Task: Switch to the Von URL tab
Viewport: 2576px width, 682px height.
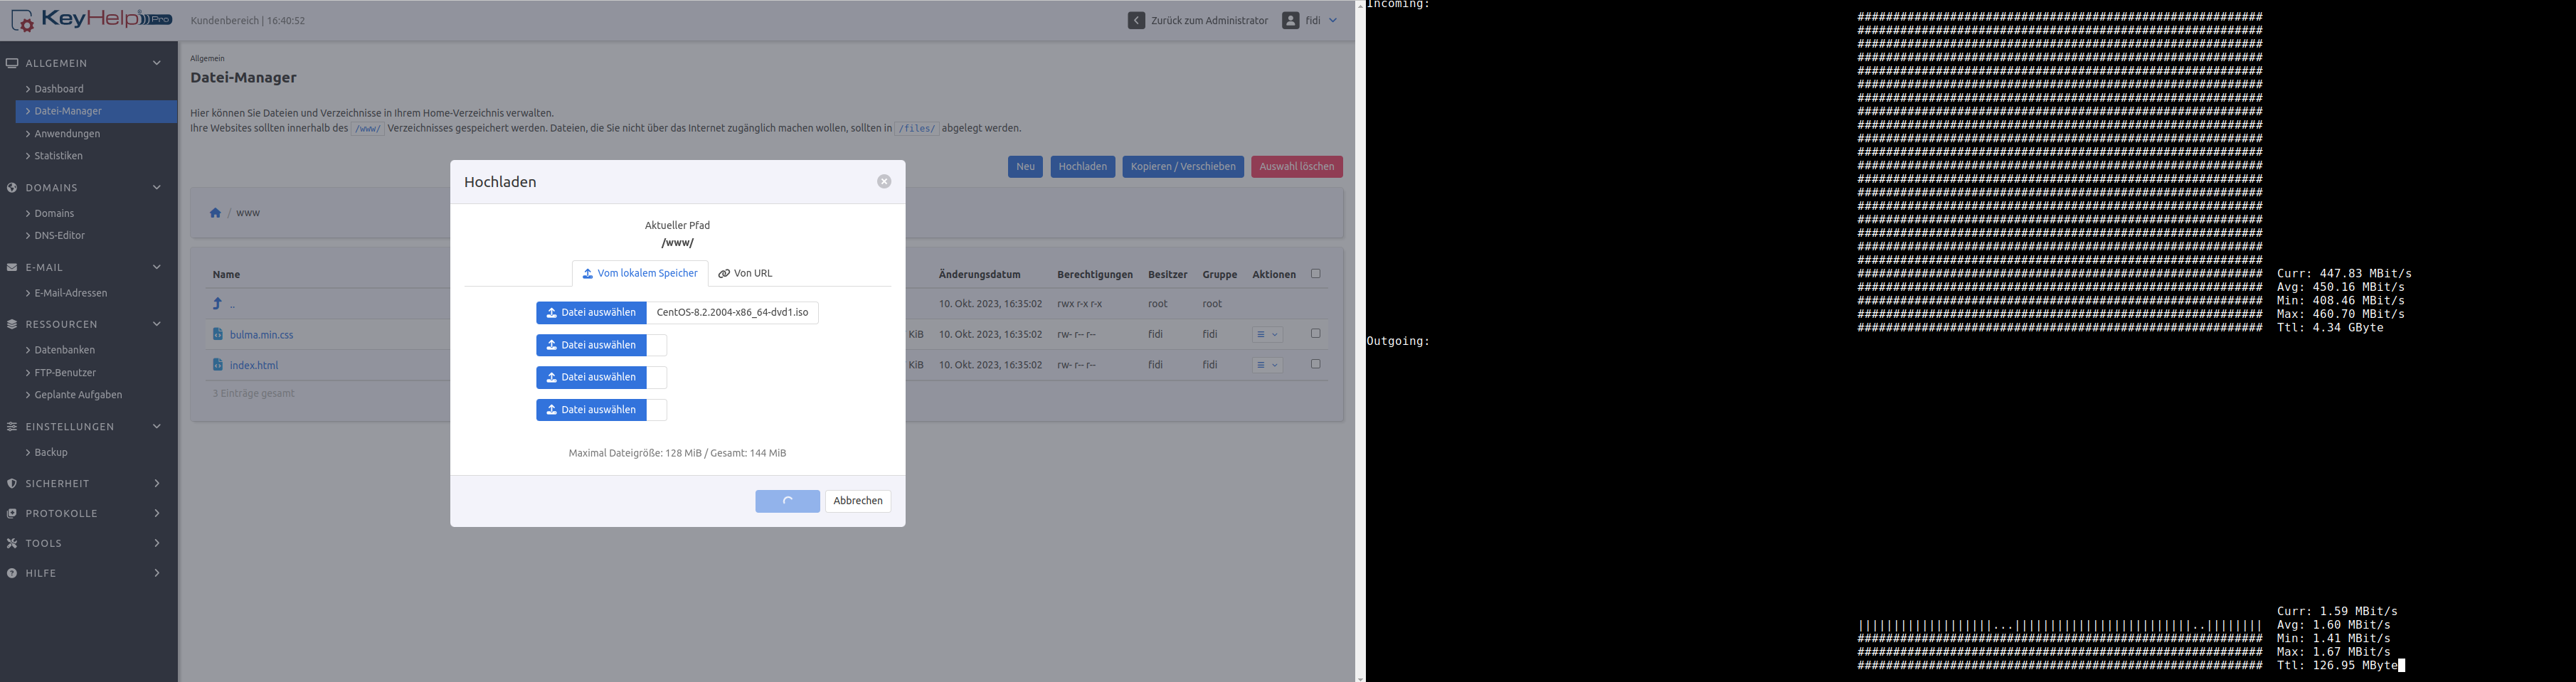Action: pos(746,274)
